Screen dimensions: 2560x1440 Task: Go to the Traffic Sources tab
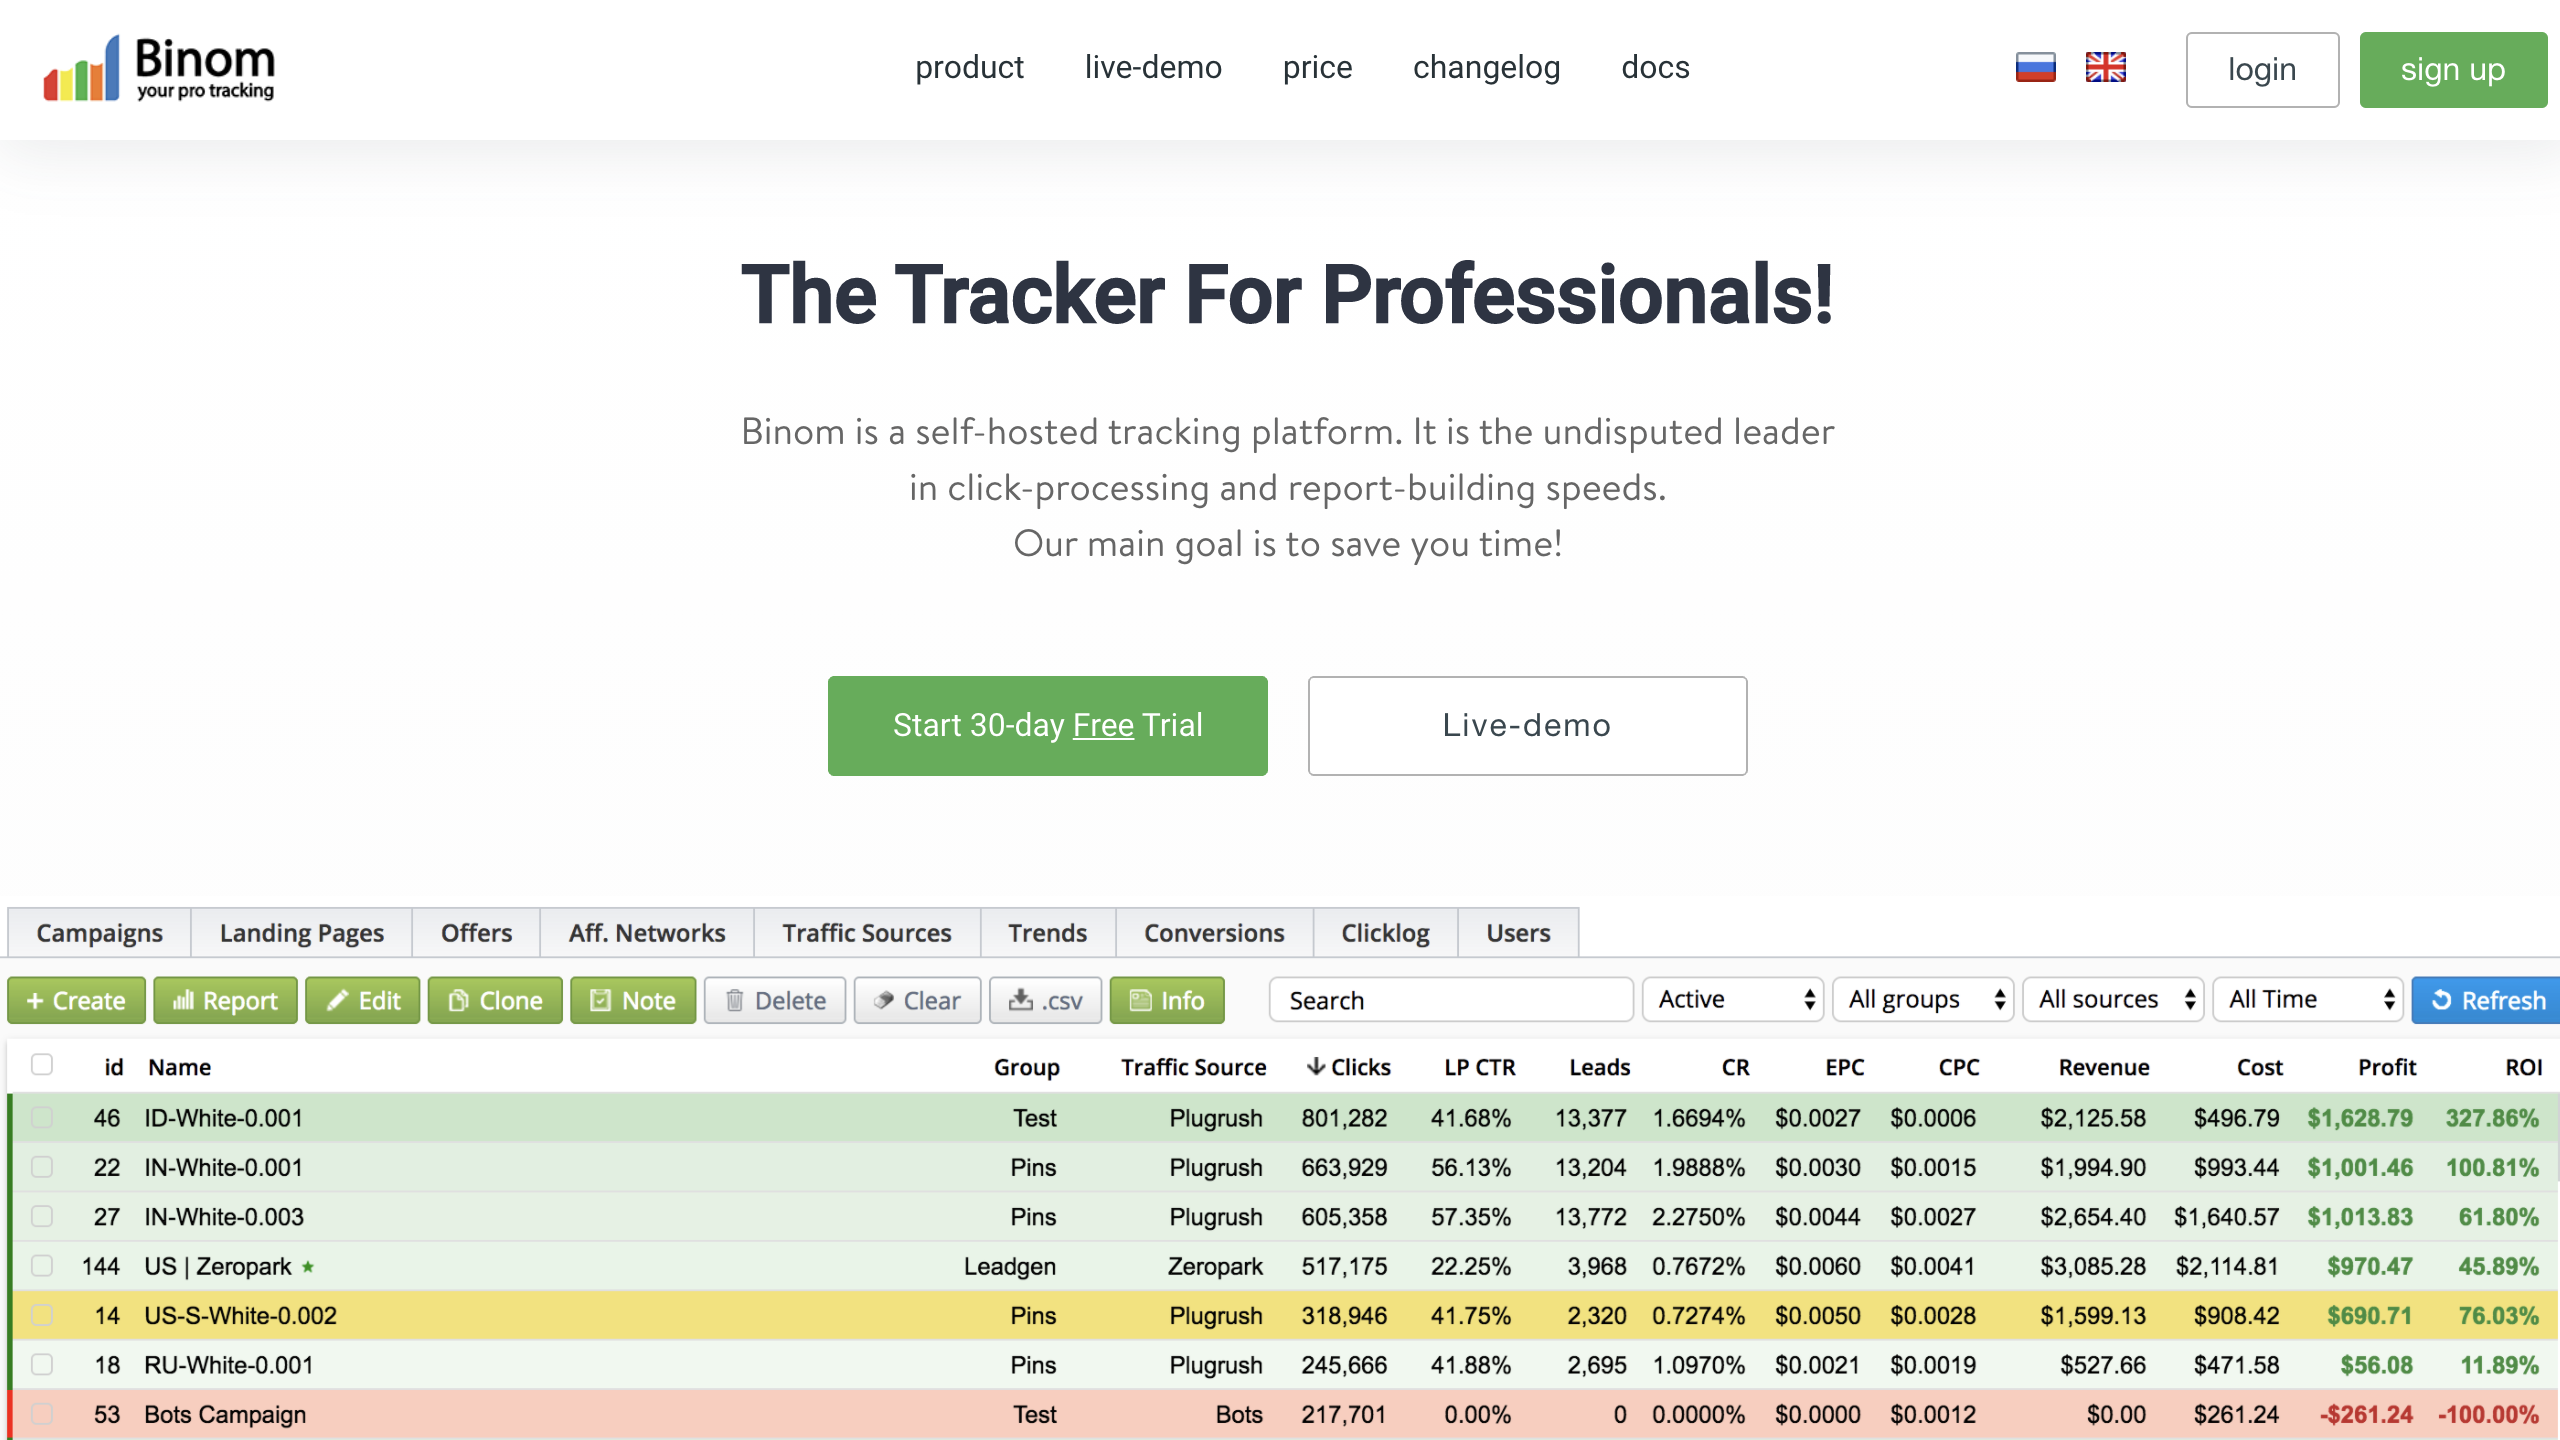867,933
